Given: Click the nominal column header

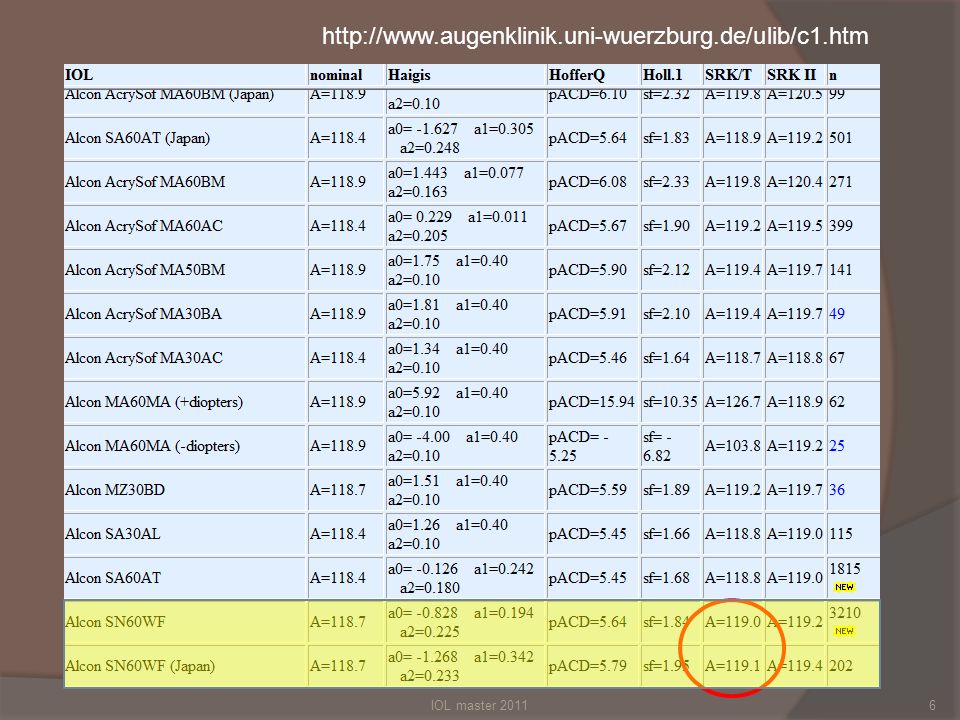Looking at the screenshot, I should click(336, 75).
